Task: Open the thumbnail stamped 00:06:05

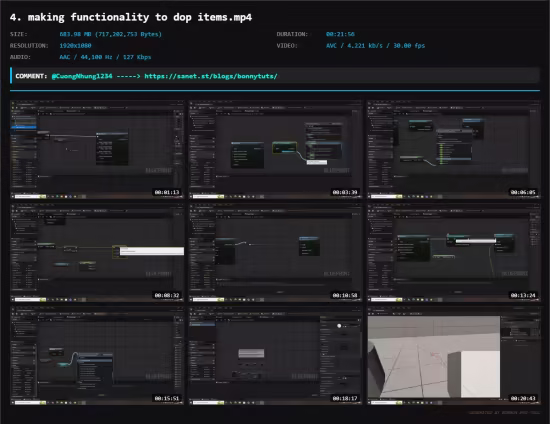Action: (x=454, y=150)
